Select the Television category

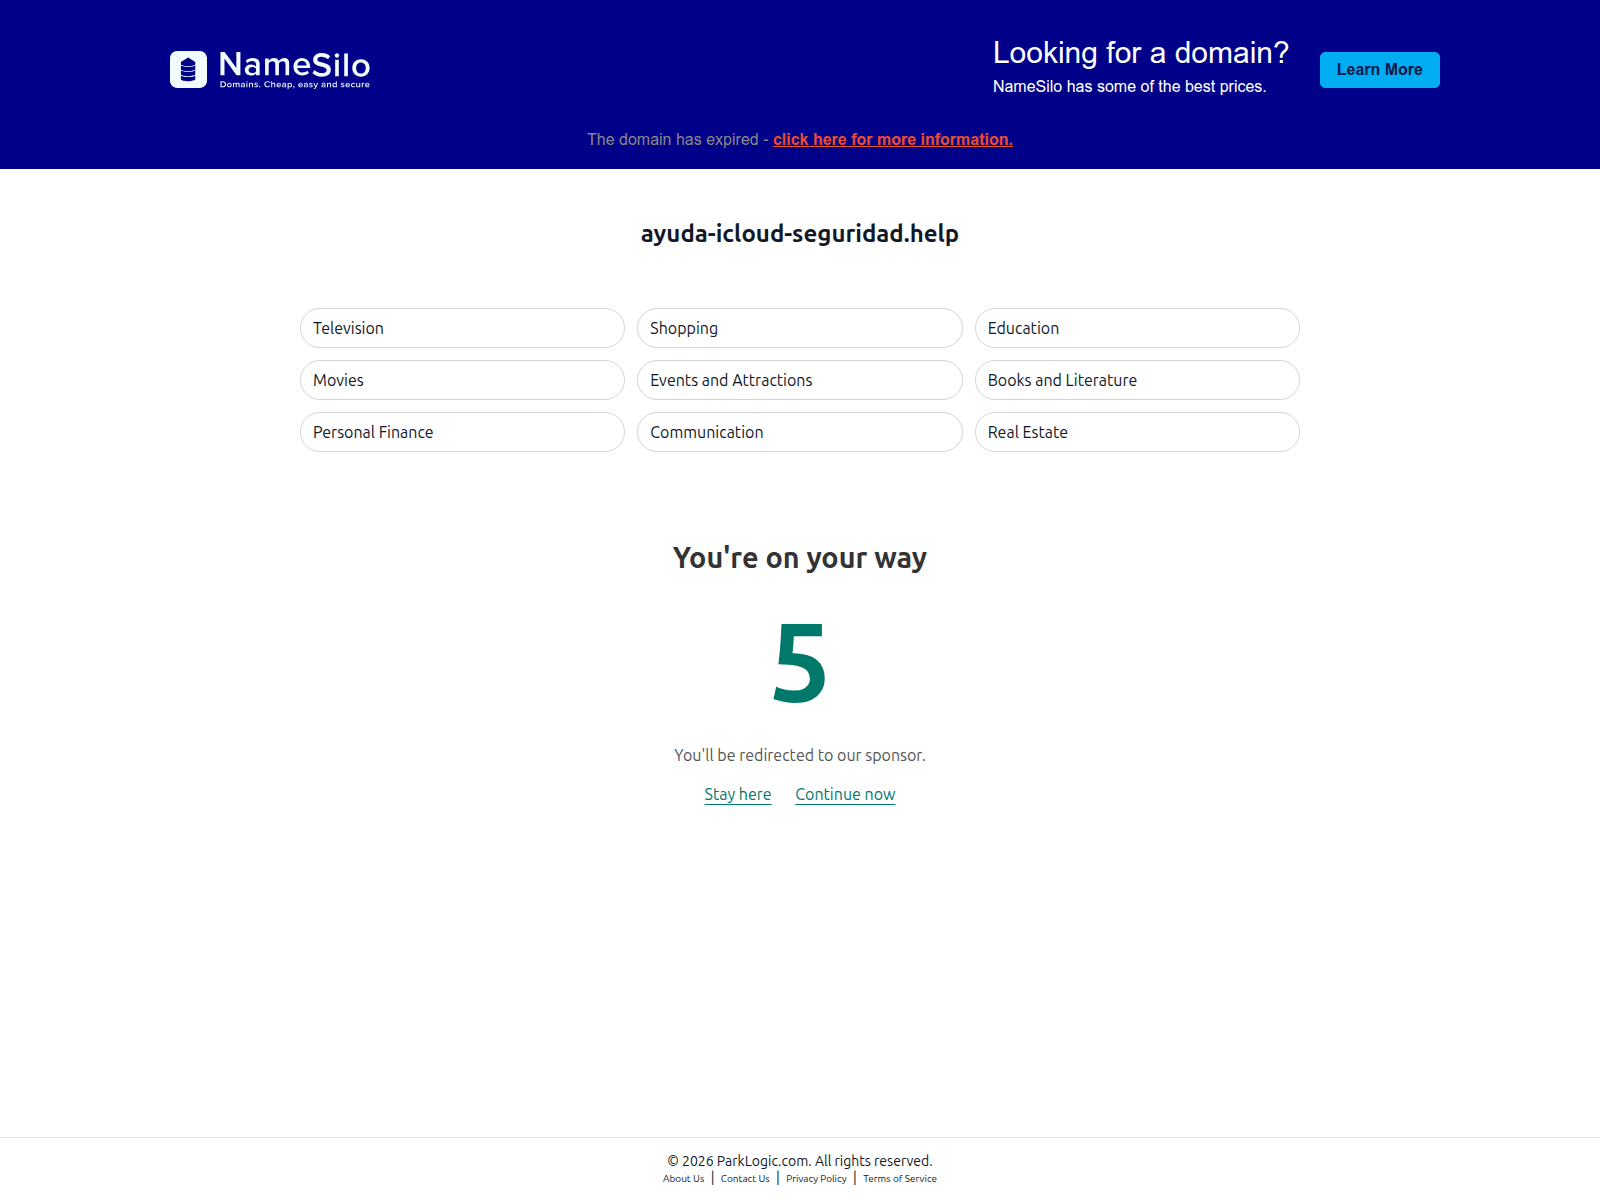tap(462, 328)
